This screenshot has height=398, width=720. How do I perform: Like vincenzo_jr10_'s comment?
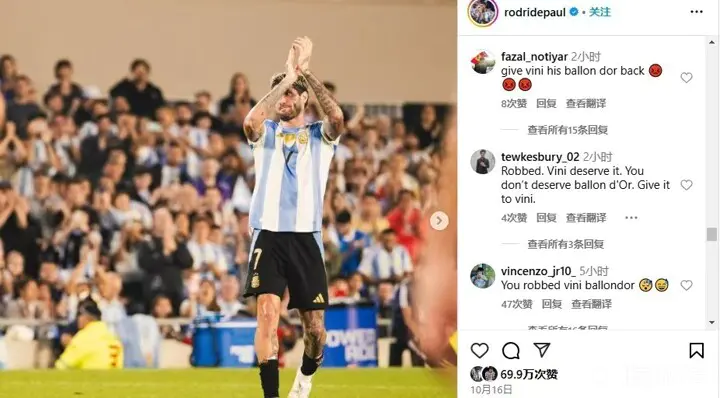(686, 285)
